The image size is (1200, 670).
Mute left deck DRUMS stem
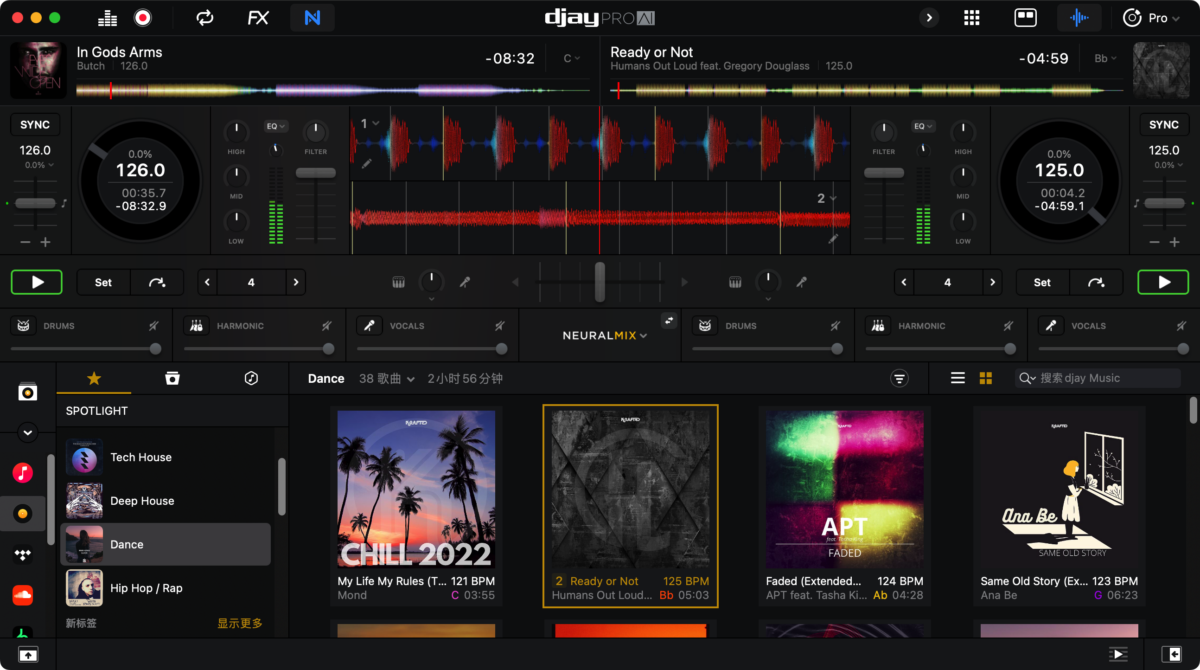click(153, 326)
